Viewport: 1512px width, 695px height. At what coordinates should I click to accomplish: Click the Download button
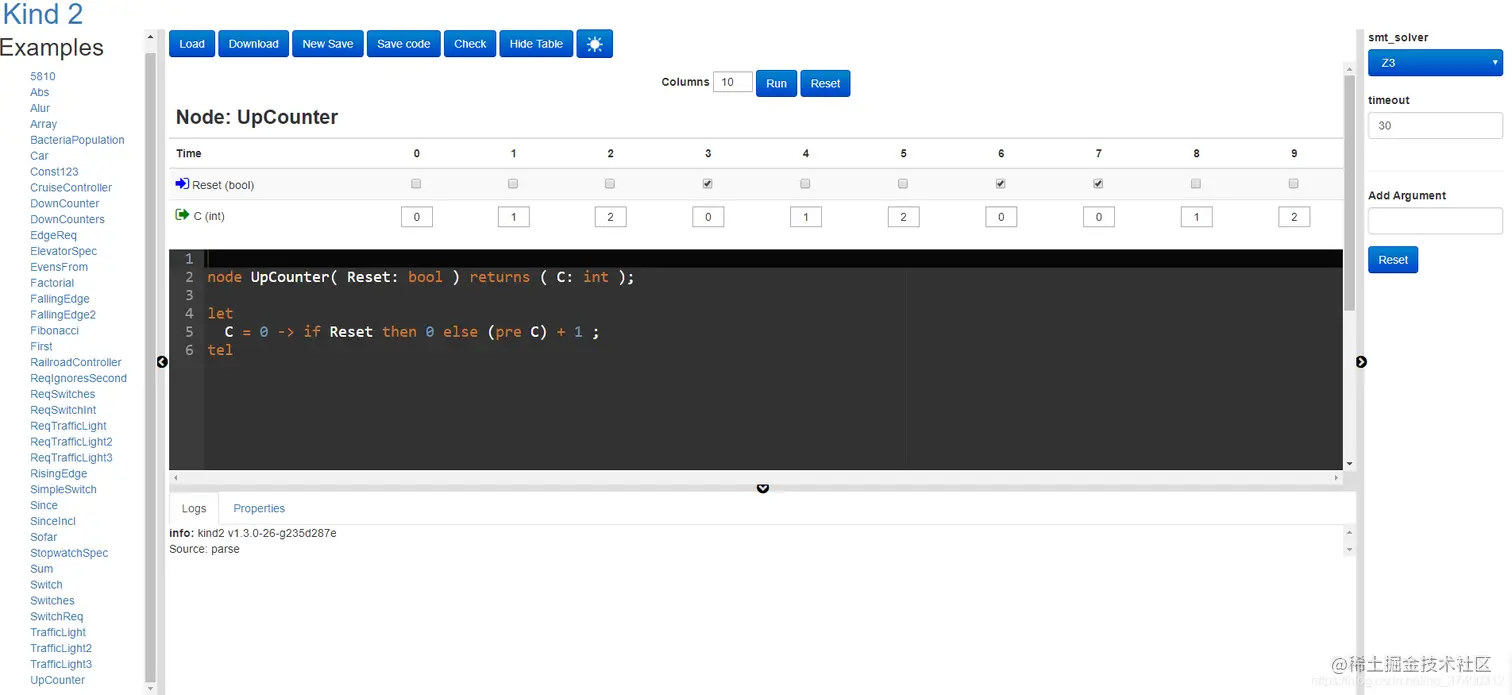click(x=253, y=44)
